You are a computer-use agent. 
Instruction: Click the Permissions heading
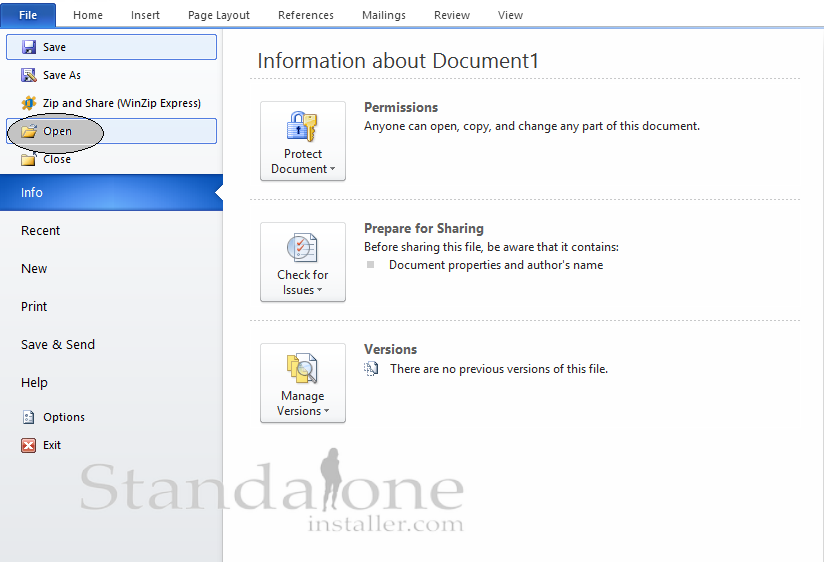pos(401,107)
